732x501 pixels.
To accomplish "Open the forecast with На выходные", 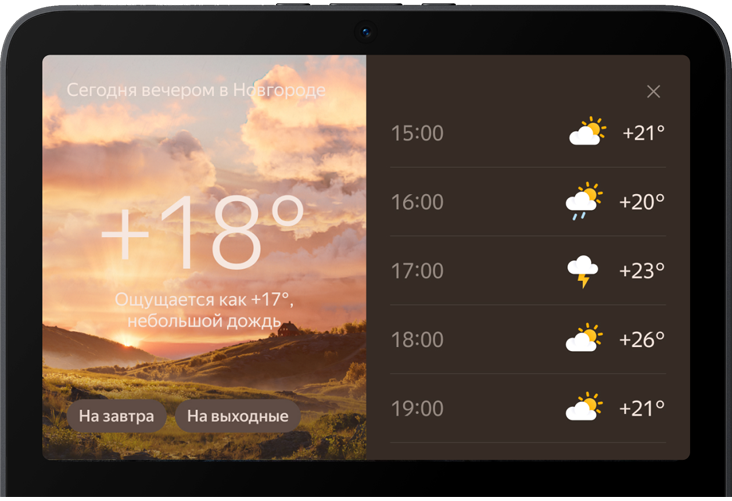I will (x=238, y=416).
